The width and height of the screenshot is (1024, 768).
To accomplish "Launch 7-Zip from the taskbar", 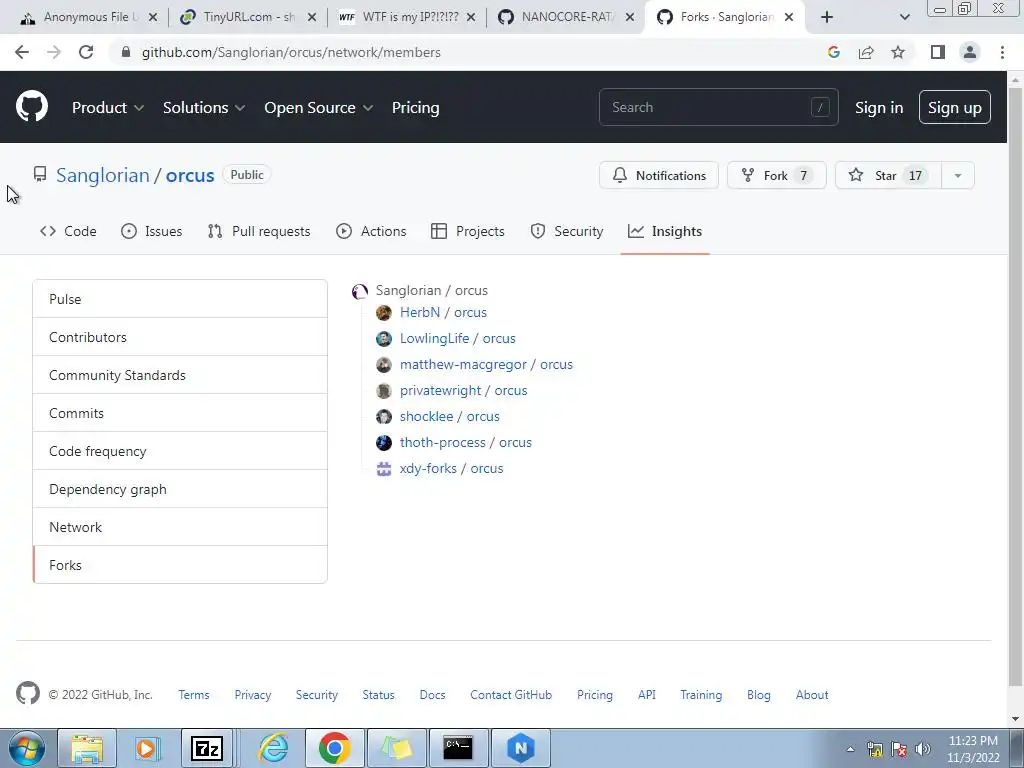I will click(x=207, y=748).
